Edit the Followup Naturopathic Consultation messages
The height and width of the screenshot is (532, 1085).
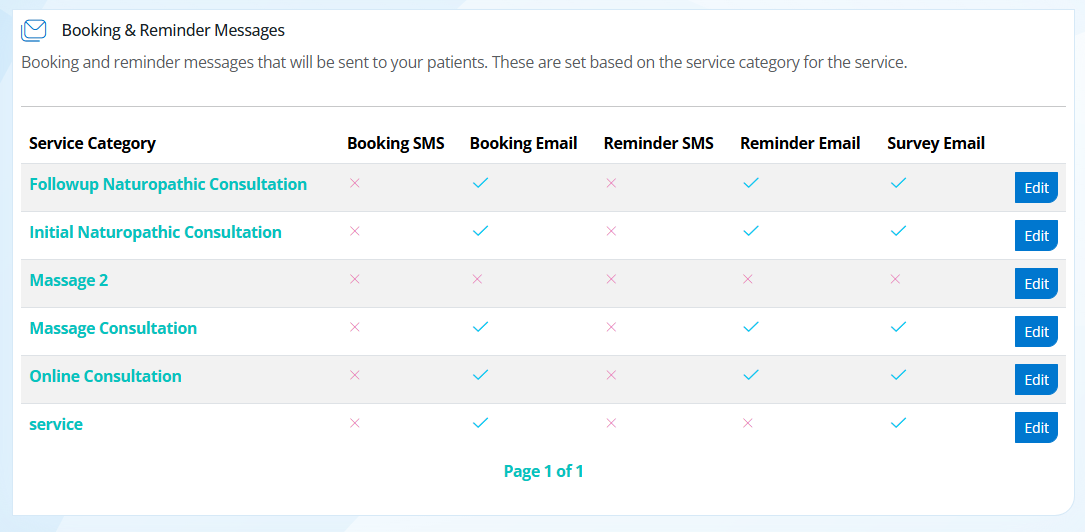tap(1036, 187)
